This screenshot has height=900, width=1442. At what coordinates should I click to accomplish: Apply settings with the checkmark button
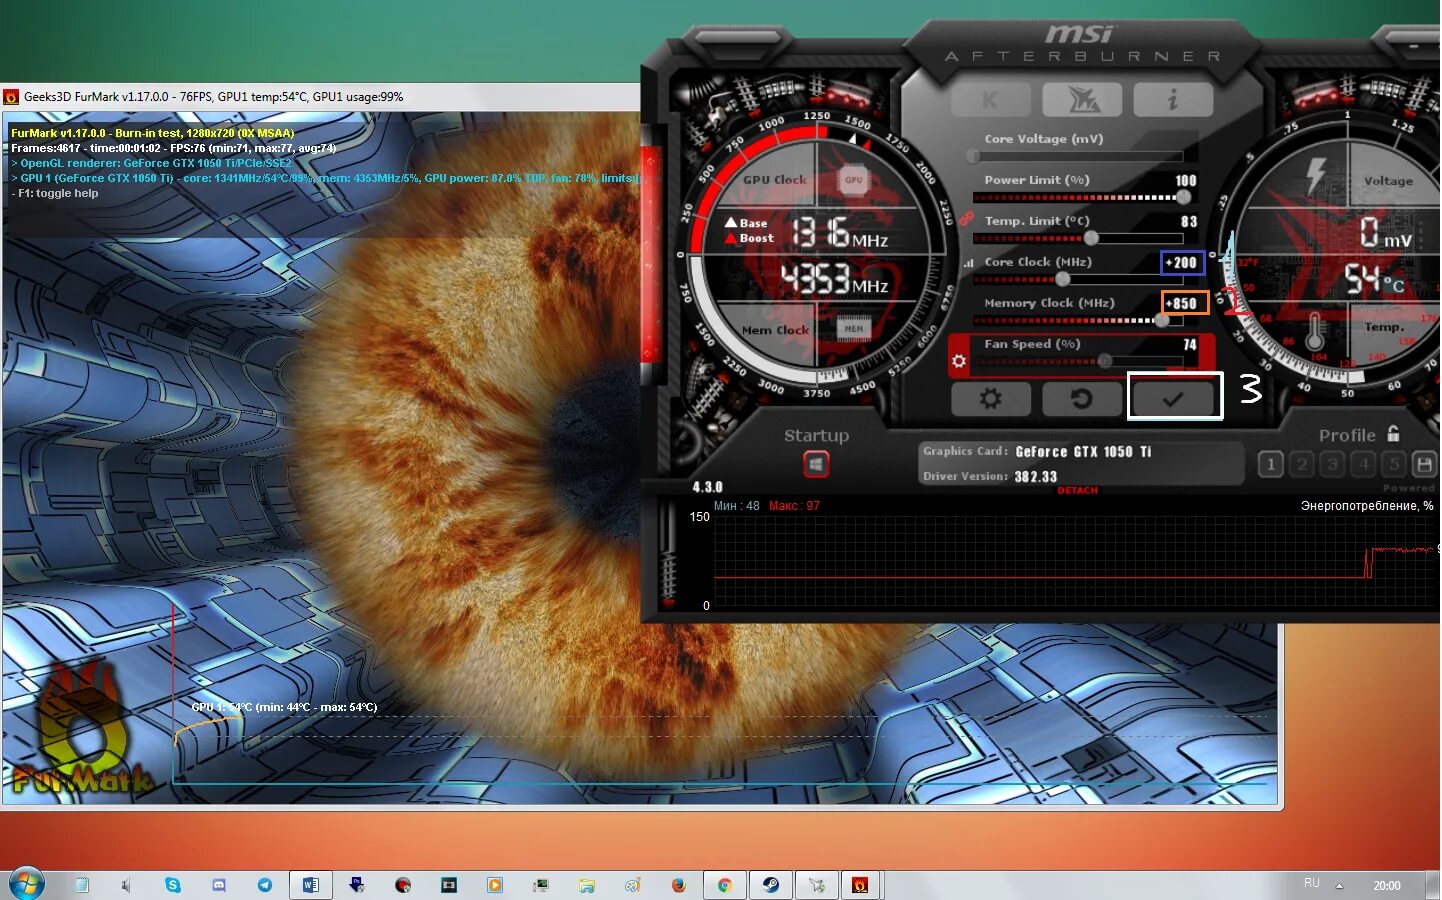point(1173,399)
